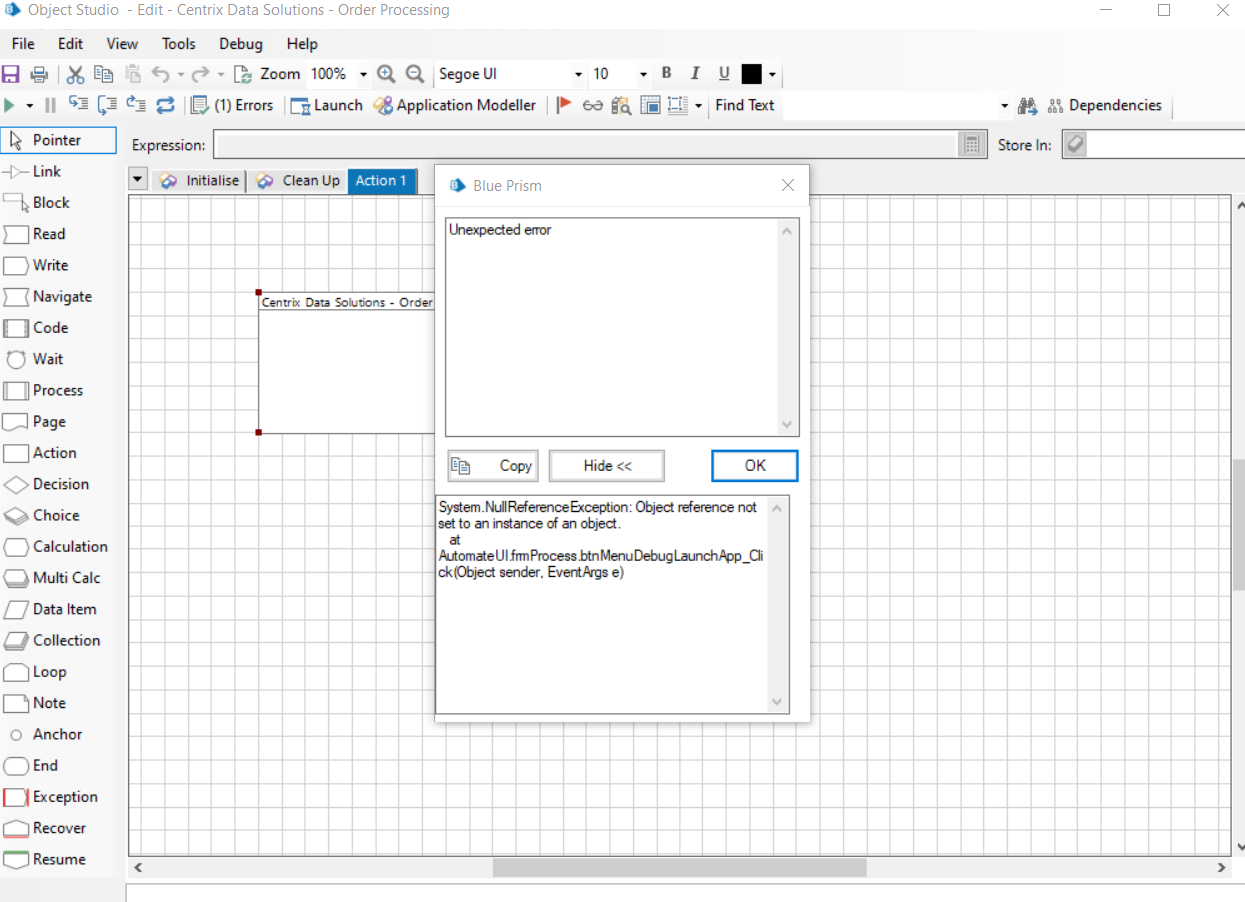The image size is (1245, 902).
Task: Toggle underline text formatting
Action: tap(723, 73)
